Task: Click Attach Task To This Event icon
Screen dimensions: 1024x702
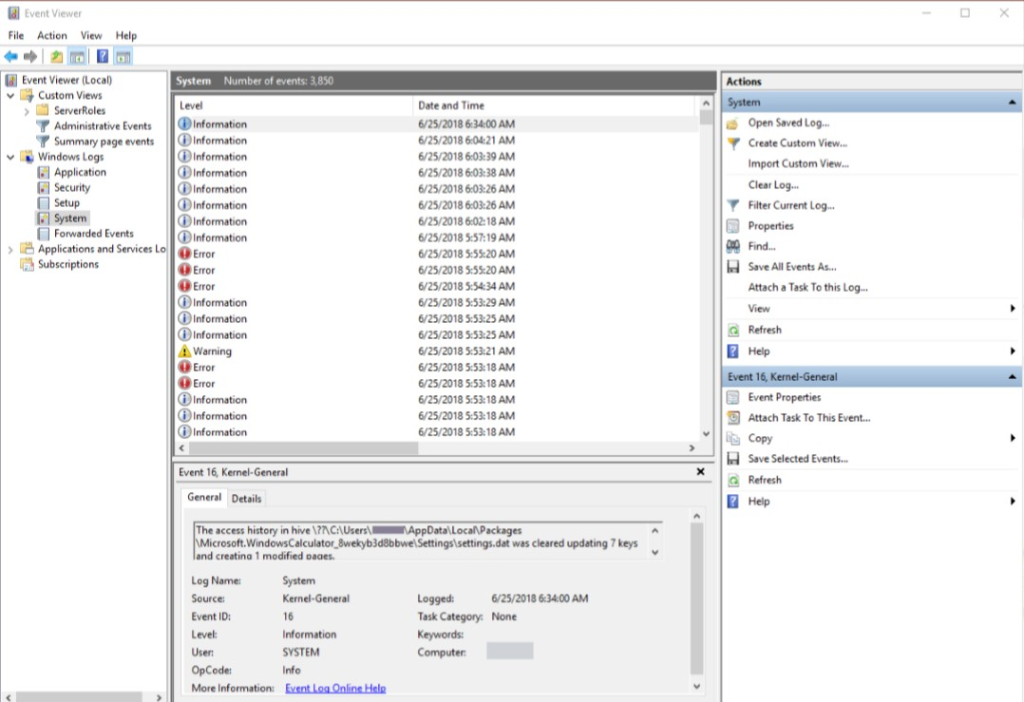Action: coord(733,418)
